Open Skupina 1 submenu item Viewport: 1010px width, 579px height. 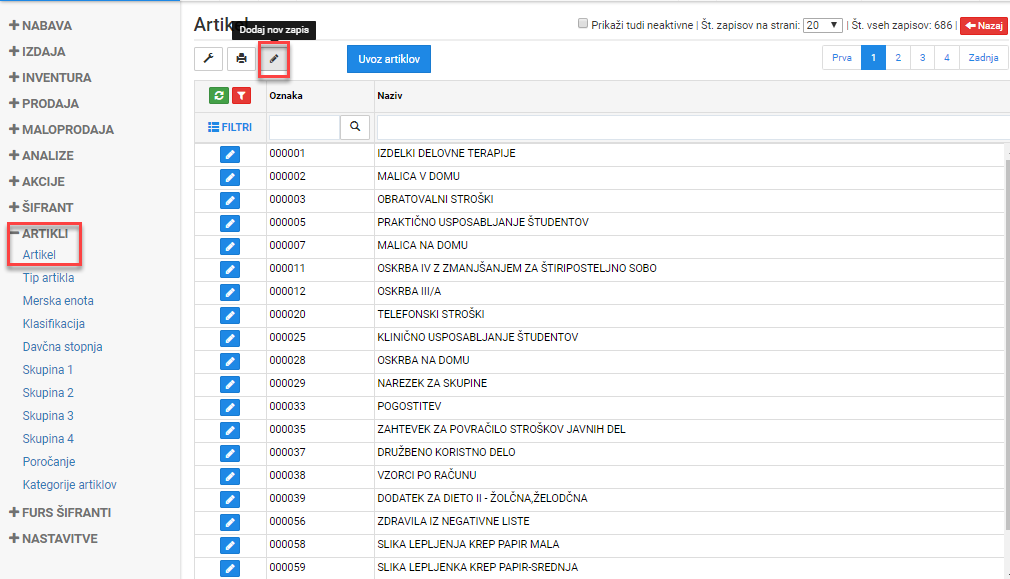point(48,370)
